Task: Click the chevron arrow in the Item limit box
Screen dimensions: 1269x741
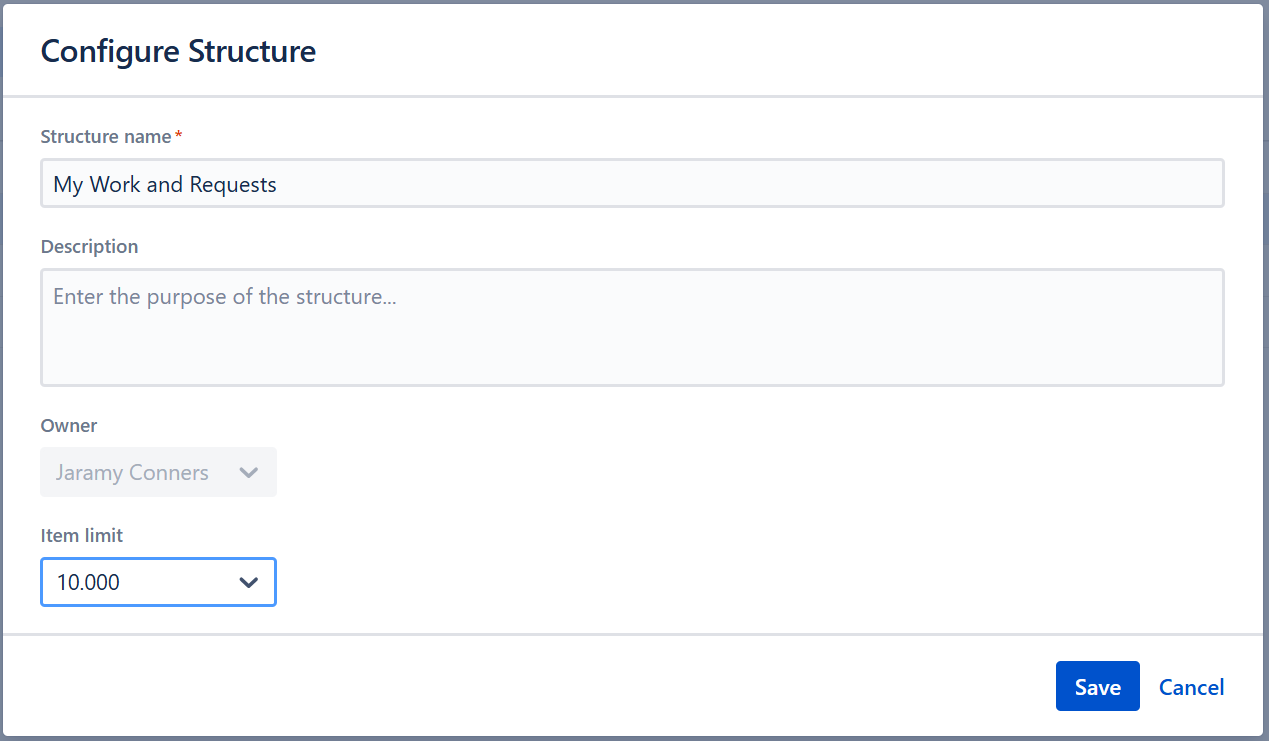Action: click(x=249, y=582)
